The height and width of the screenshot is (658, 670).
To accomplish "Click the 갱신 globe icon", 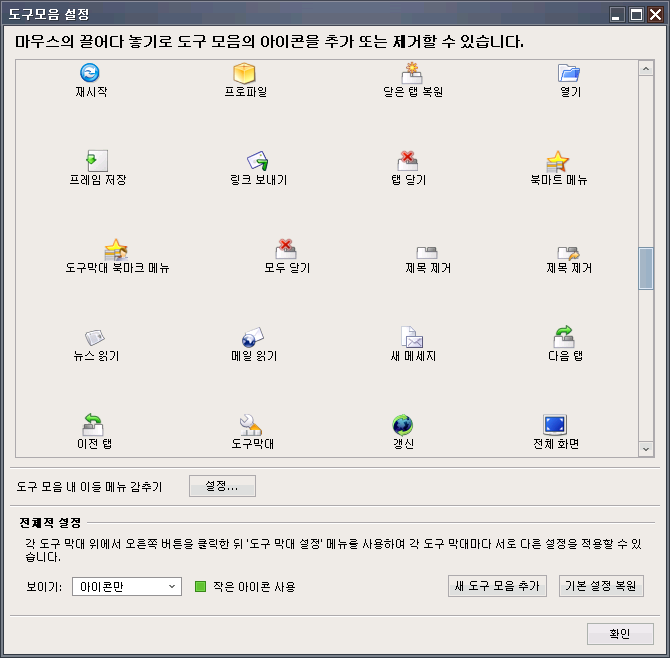I will click(x=403, y=425).
